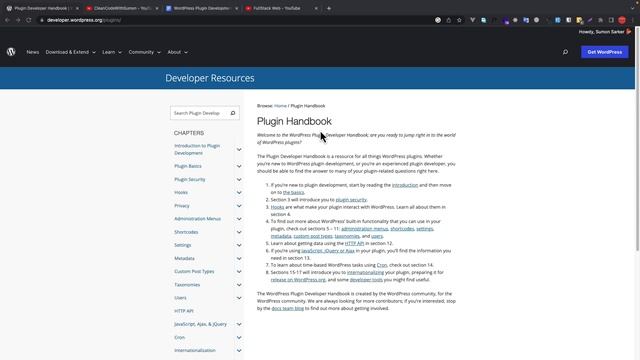Screen dimensions: 640x360
Task: Open the HTTP API chapter link
Action: pos(184,311)
